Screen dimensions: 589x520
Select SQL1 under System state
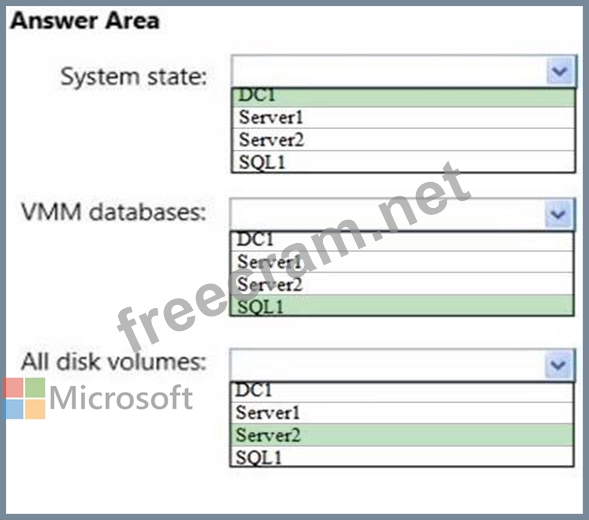pos(403,162)
